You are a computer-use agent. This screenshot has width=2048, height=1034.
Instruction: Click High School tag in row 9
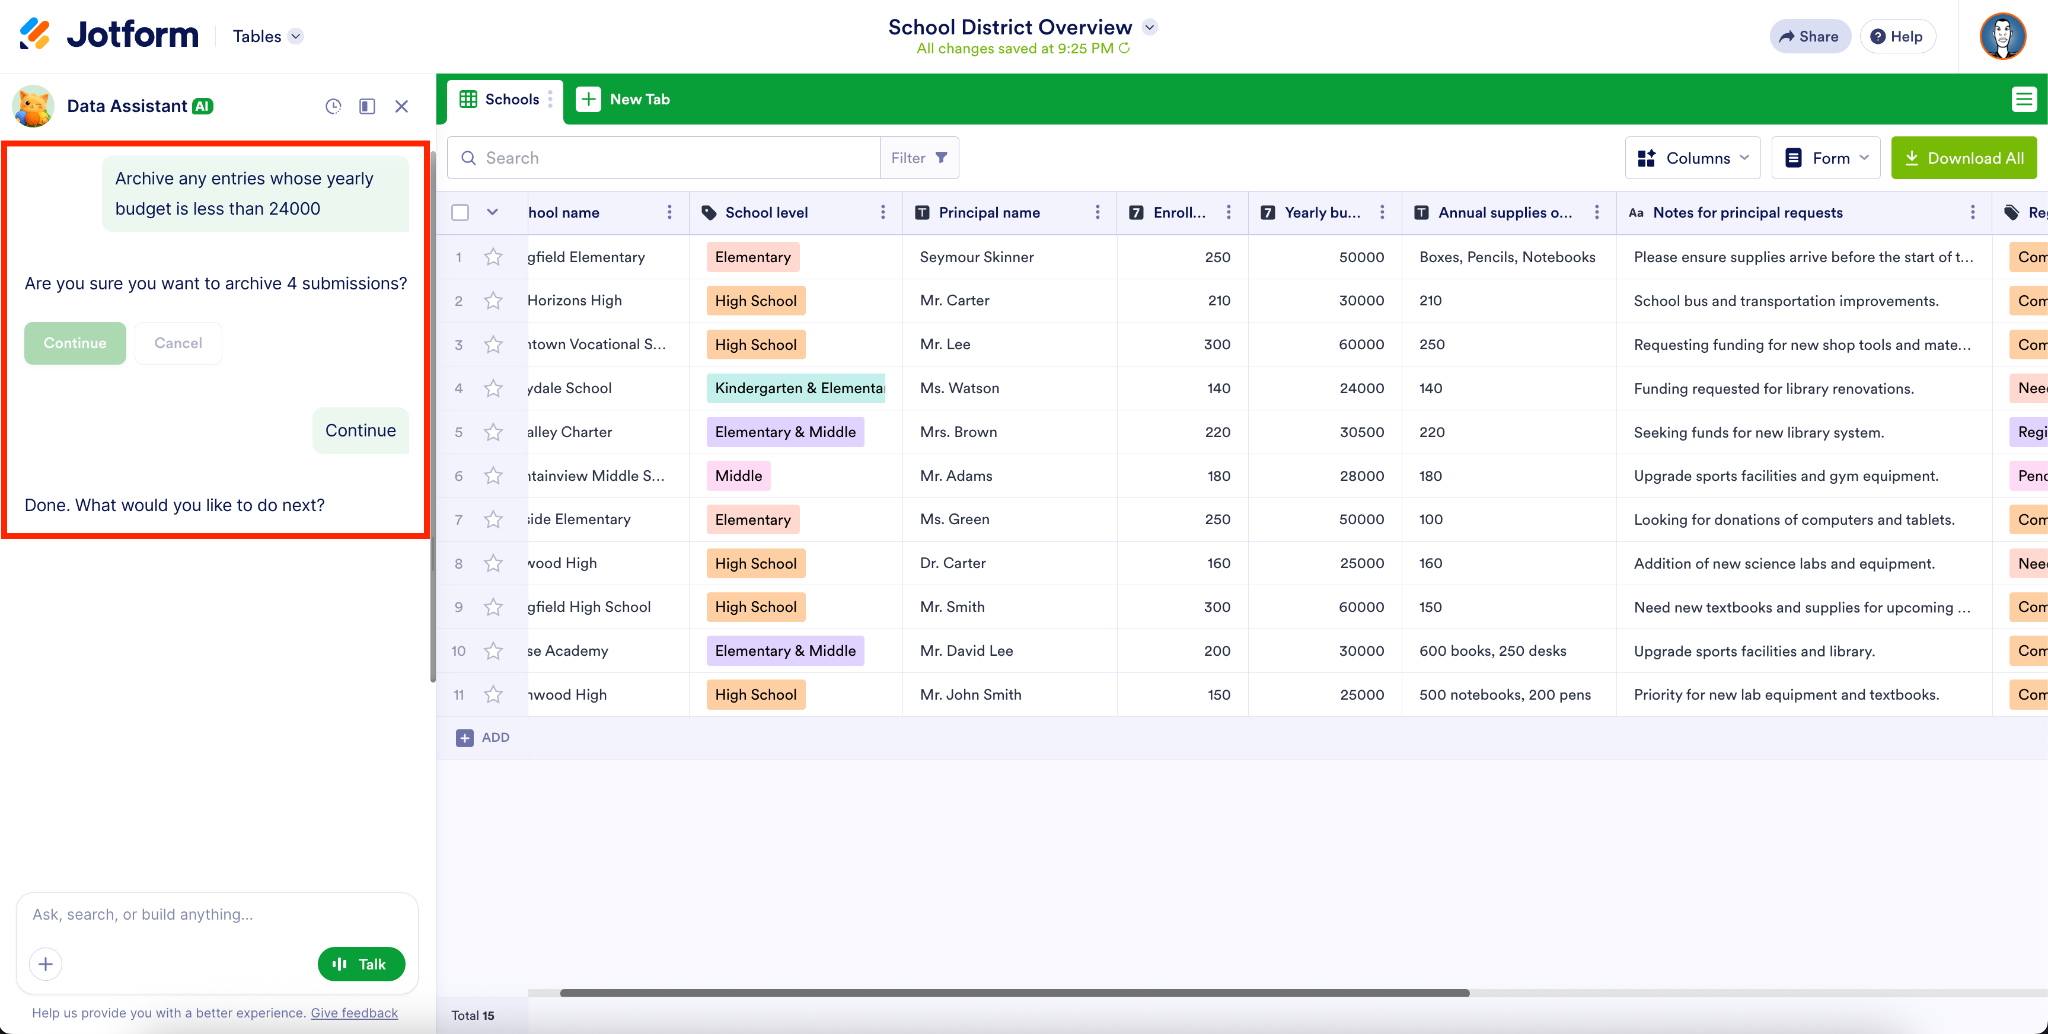(x=756, y=607)
